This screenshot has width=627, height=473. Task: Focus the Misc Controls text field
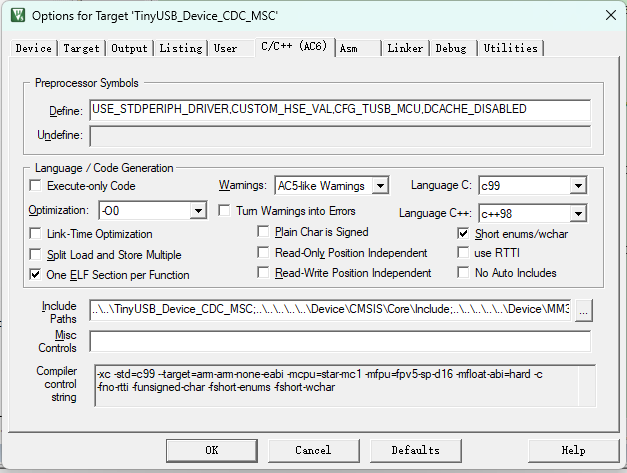(339, 341)
